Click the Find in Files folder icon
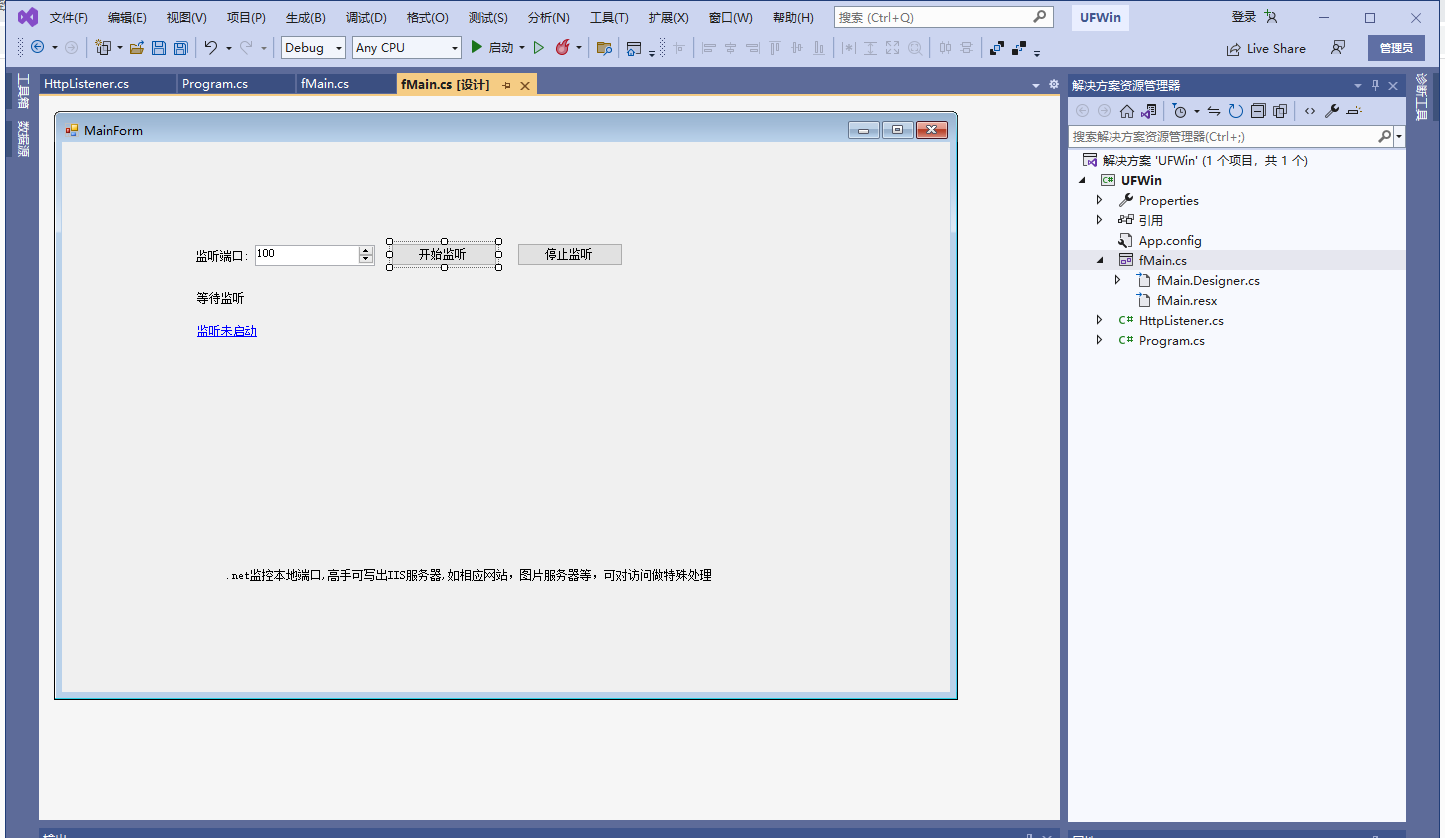Screen dimensions: 1445x838 point(604,47)
